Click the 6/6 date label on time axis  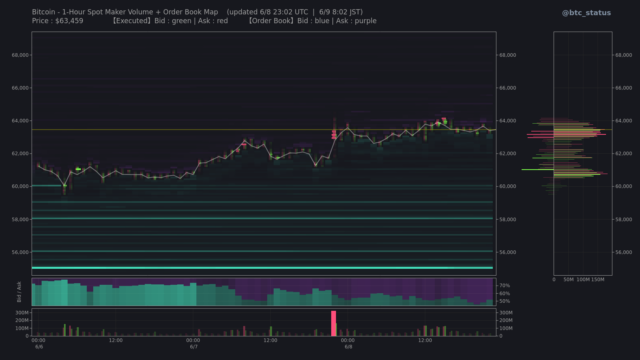(x=39, y=347)
